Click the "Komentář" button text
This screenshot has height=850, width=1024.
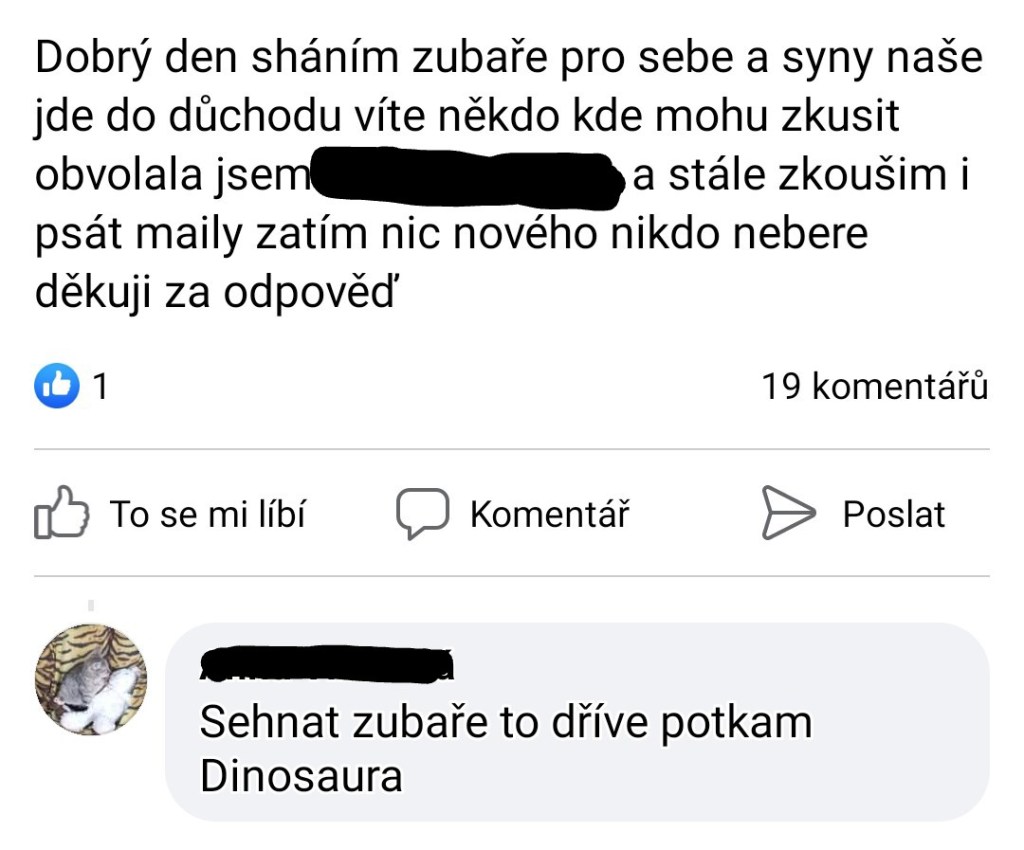pyautogui.click(x=549, y=514)
